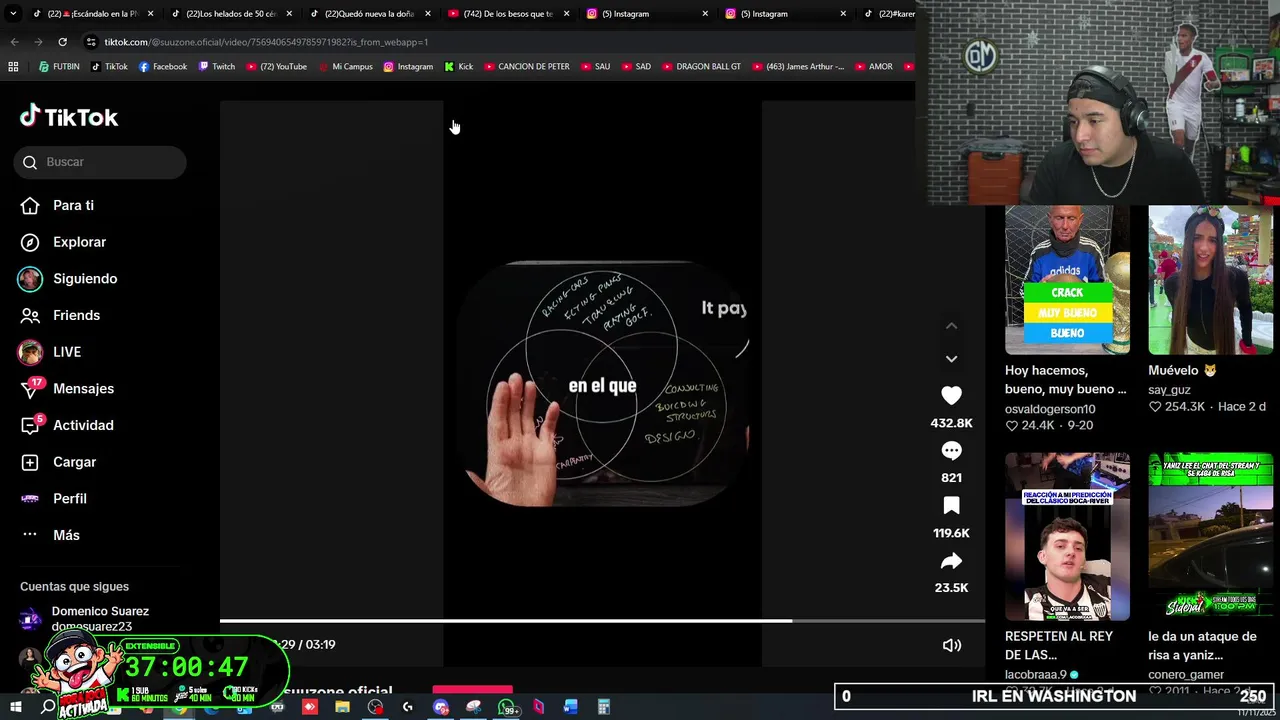Save video with the bookmark icon
This screenshot has height=720, width=1280.
[x=951, y=506]
